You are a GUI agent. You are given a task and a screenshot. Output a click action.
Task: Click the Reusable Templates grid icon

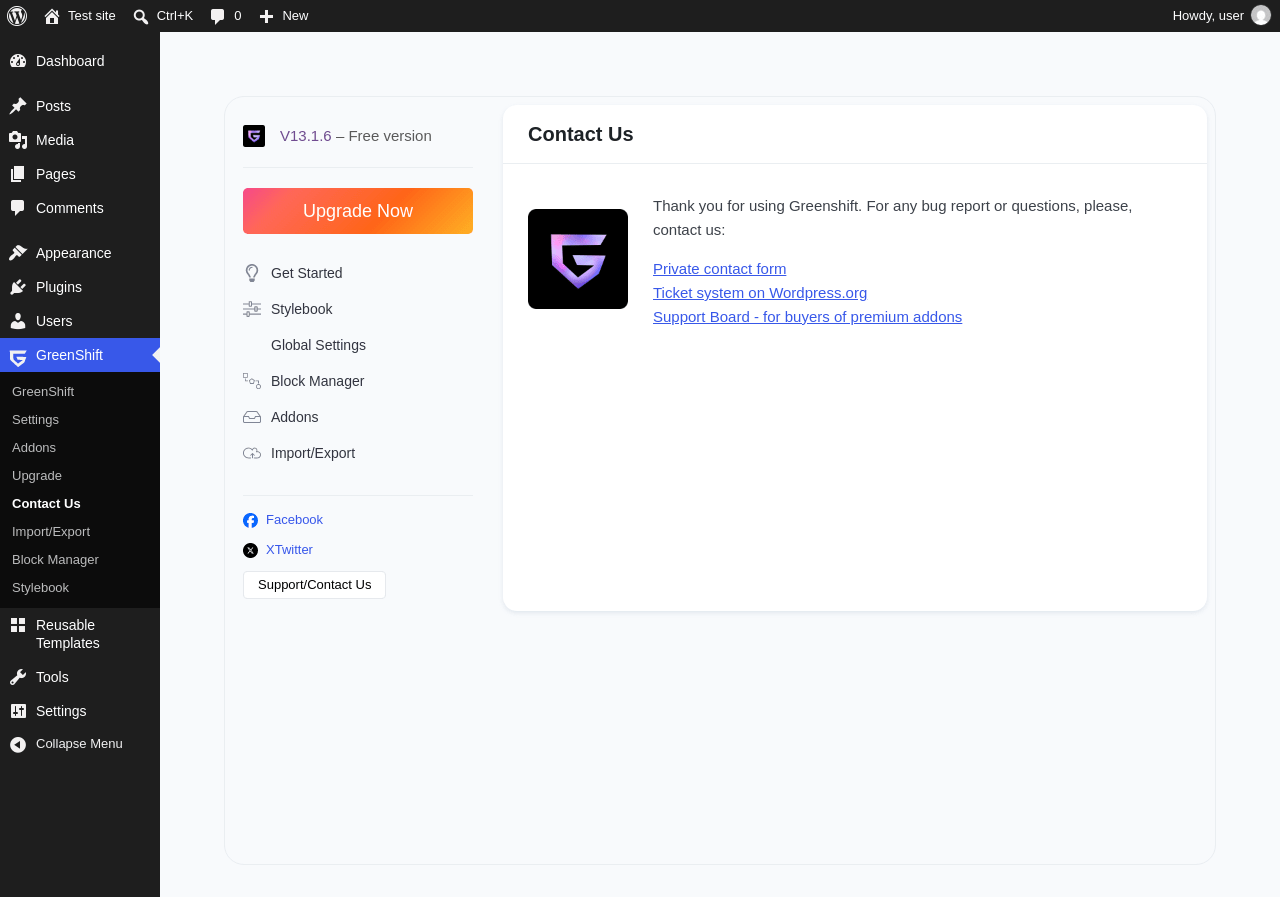click(18, 625)
